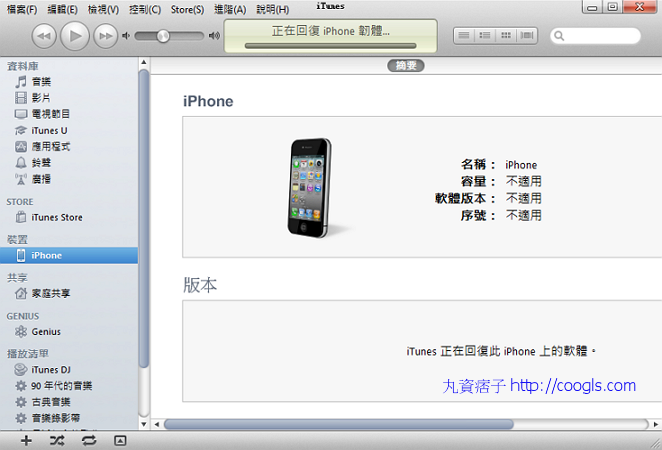This screenshot has height=450, width=662.
Task: Click the sidebar scroll up arrow
Action: click(x=144, y=62)
